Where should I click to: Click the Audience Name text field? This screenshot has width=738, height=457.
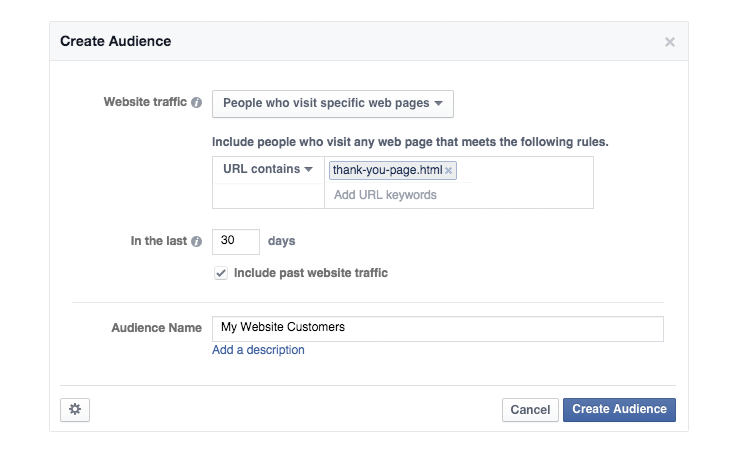[438, 329]
